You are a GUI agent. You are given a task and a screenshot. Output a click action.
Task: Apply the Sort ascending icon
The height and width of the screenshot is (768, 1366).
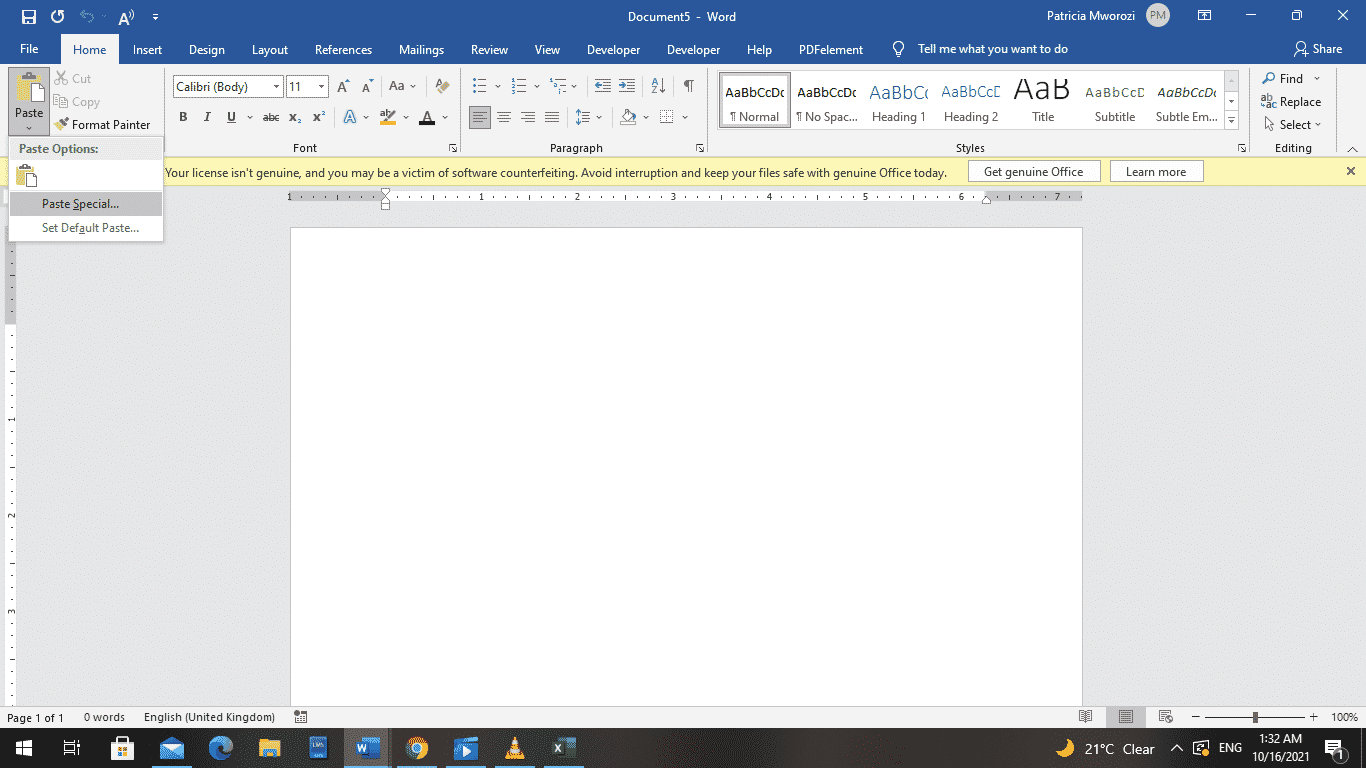[657, 86]
